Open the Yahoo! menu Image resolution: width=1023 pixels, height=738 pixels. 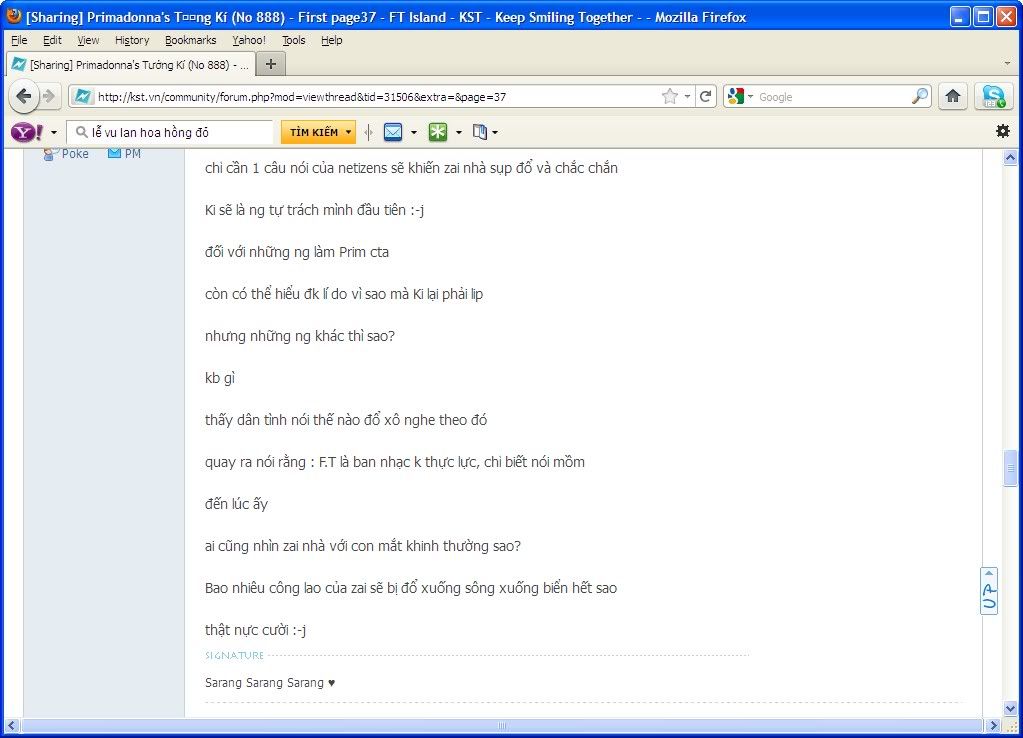pyautogui.click(x=249, y=40)
